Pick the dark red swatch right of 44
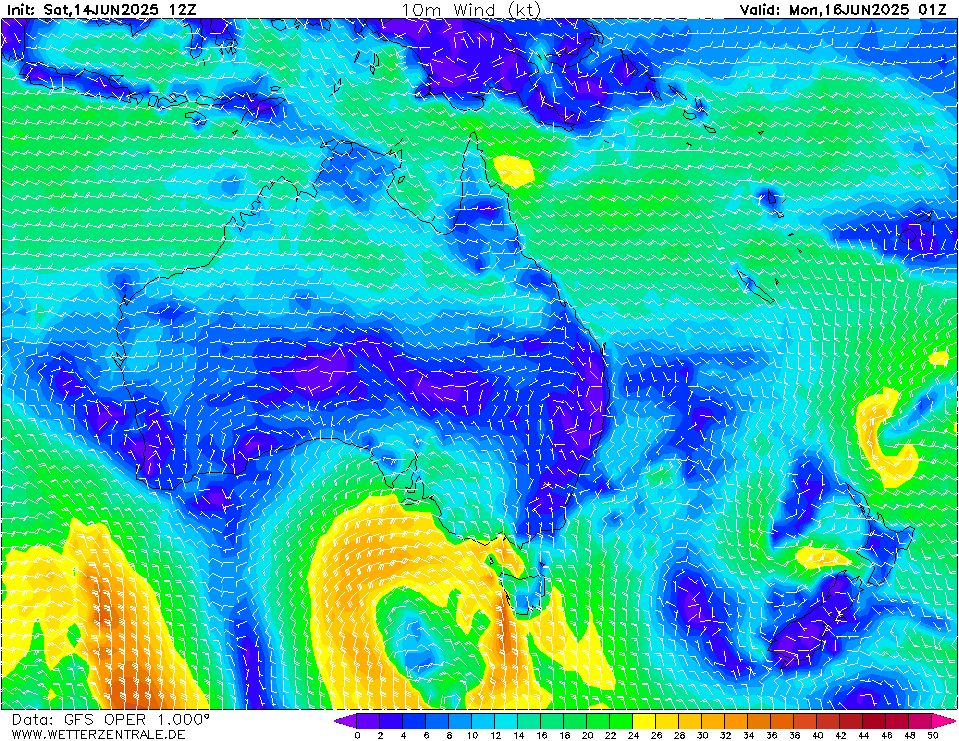This screenshot has height=741, width=959. [x=875, y=721]
